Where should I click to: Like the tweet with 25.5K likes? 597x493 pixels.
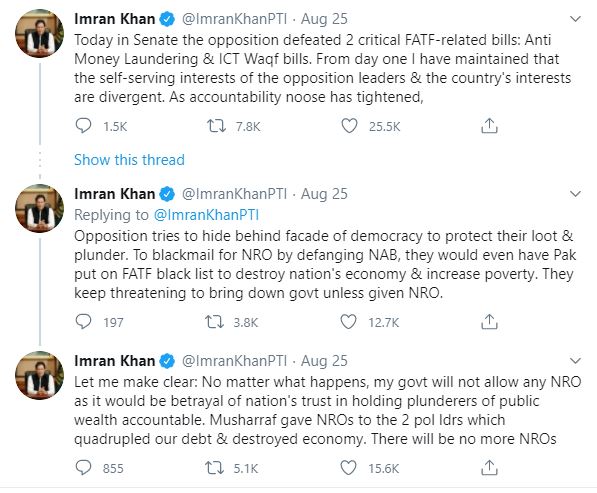point(349,126)
